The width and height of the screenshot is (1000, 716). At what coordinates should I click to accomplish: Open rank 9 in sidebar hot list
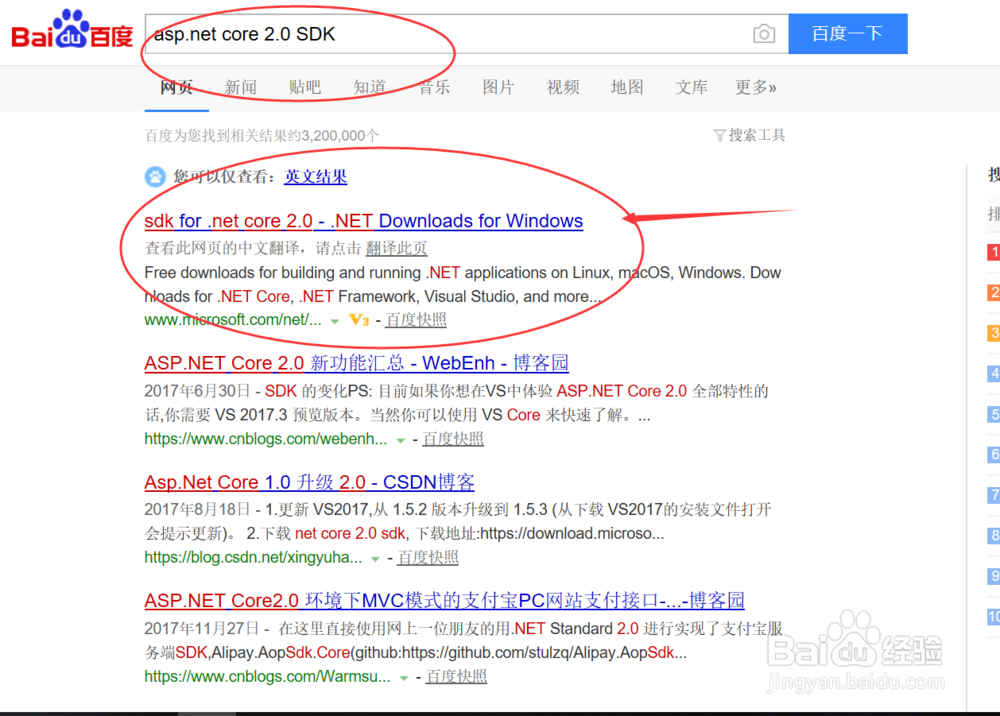(x=994, y=576)
